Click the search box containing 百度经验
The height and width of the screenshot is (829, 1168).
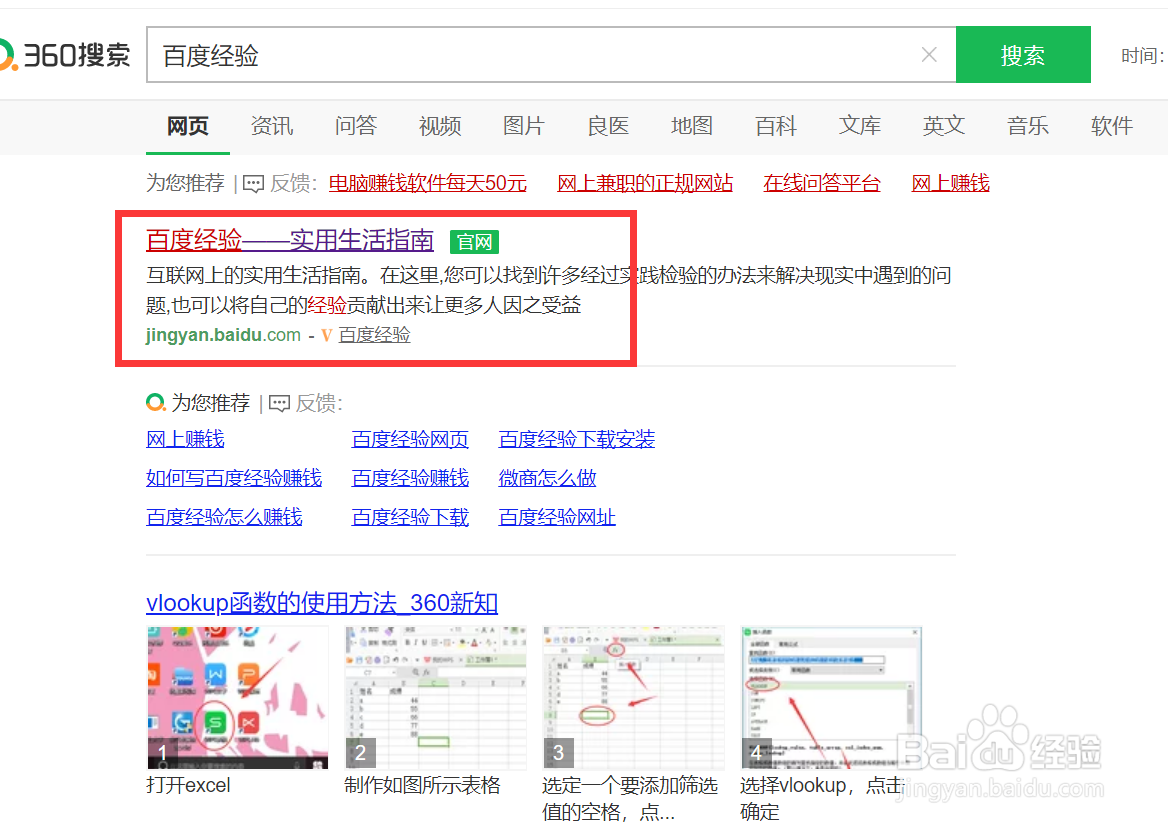click(x=551, y=54)
